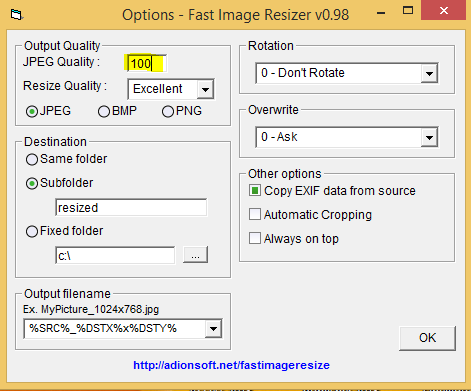Click the subfolder name field containing resized

click(131, 207)
